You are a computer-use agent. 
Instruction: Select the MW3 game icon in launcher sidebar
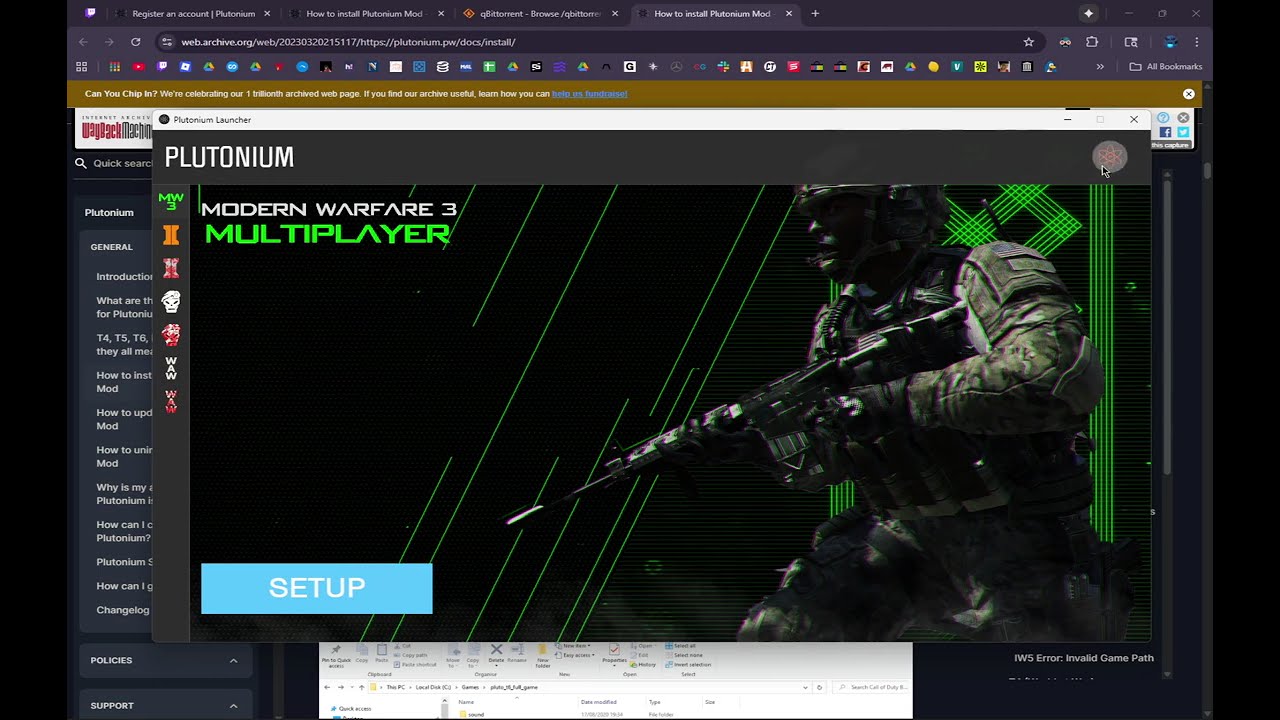coord(171,201)
